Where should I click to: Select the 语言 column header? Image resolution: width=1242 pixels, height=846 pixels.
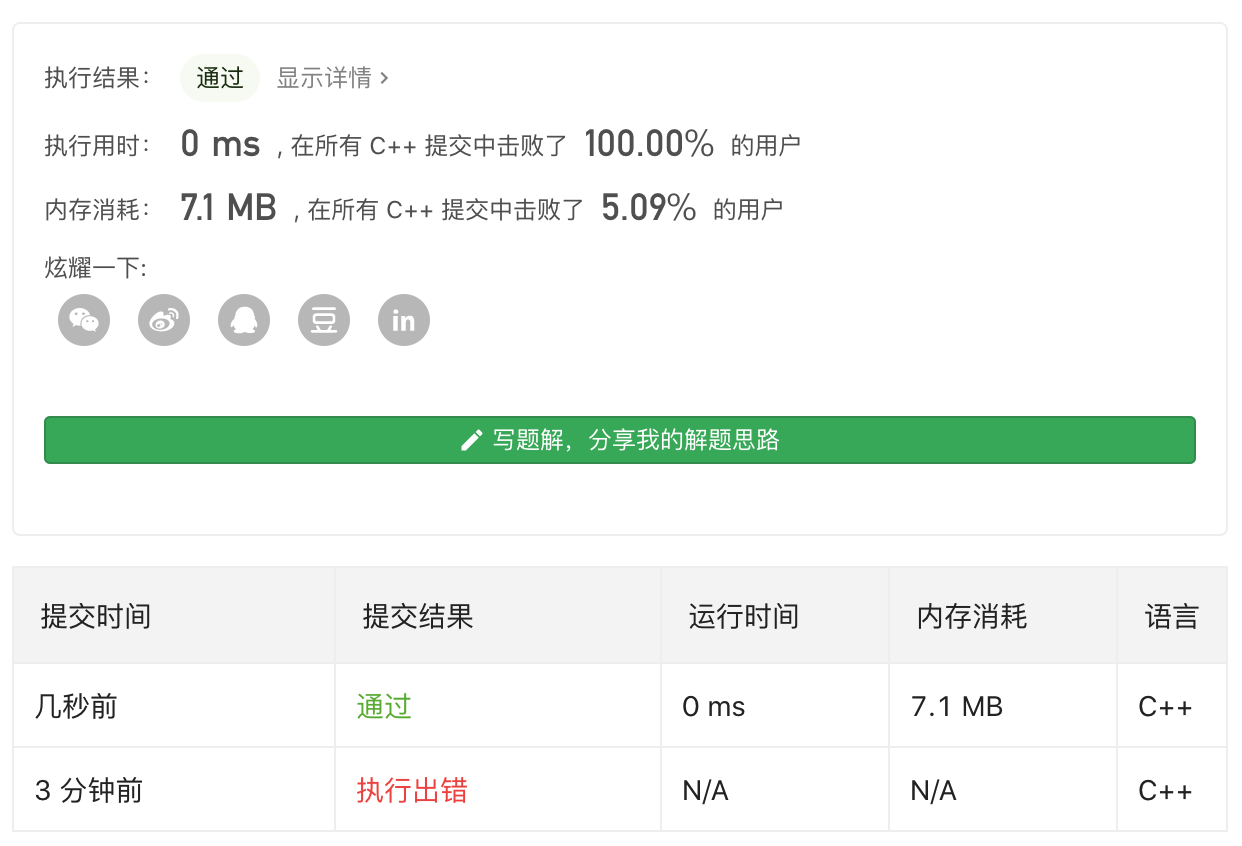(1171, 616)
